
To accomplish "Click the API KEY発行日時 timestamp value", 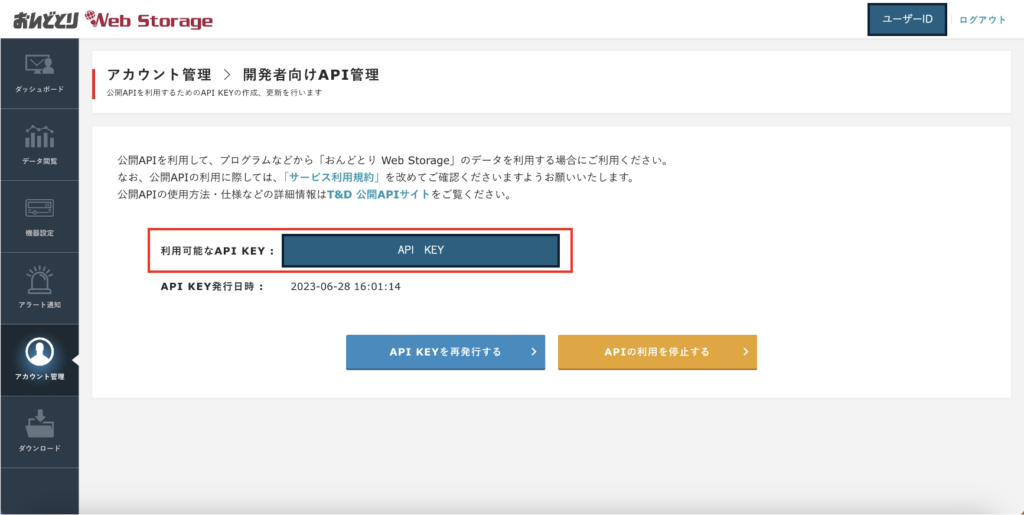I will click(x=345, y=286).
